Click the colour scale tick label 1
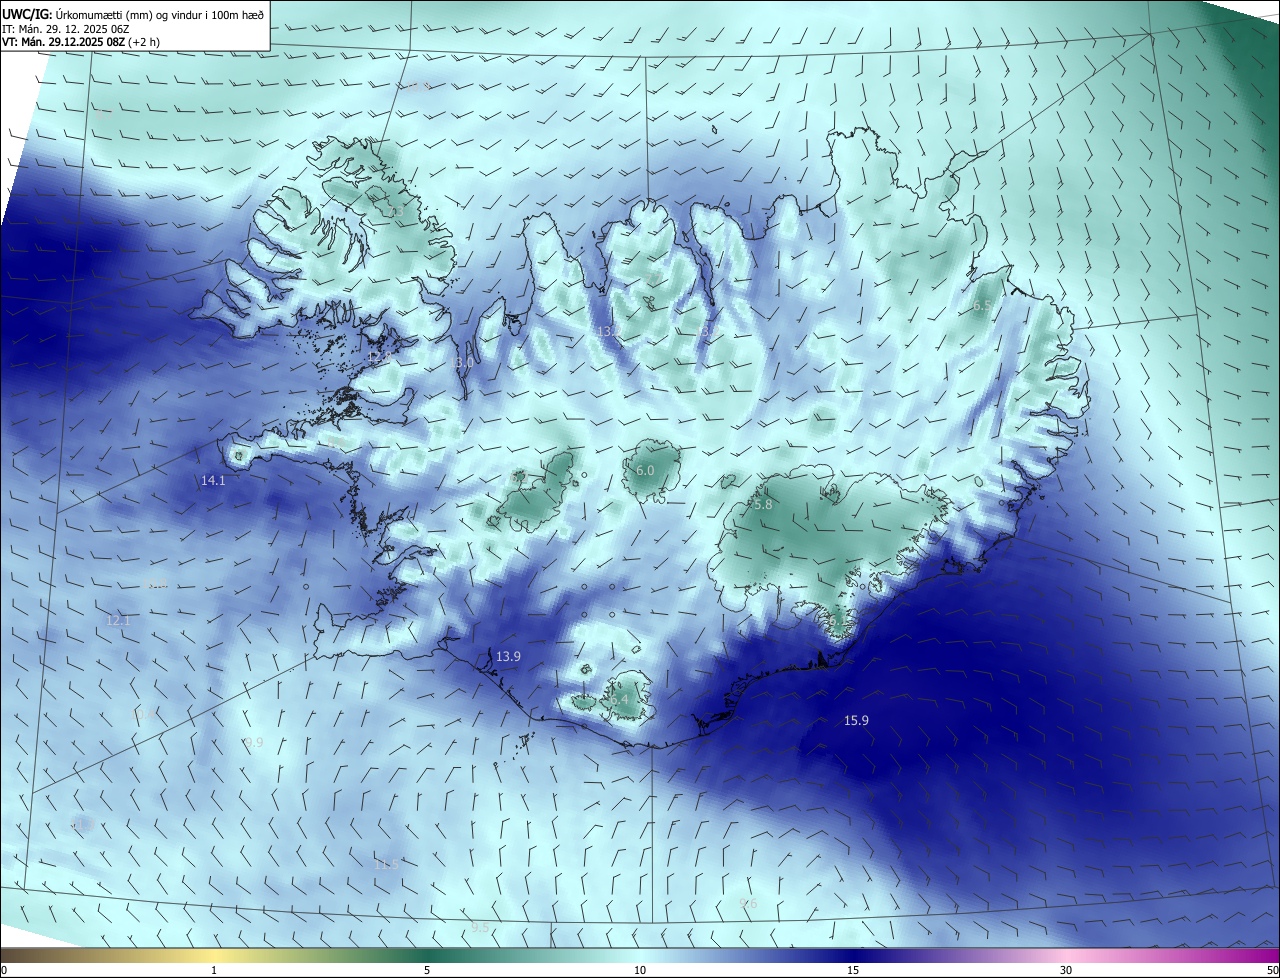The height and width of the screenshot is (978, 1280). [x=214, y=970]
